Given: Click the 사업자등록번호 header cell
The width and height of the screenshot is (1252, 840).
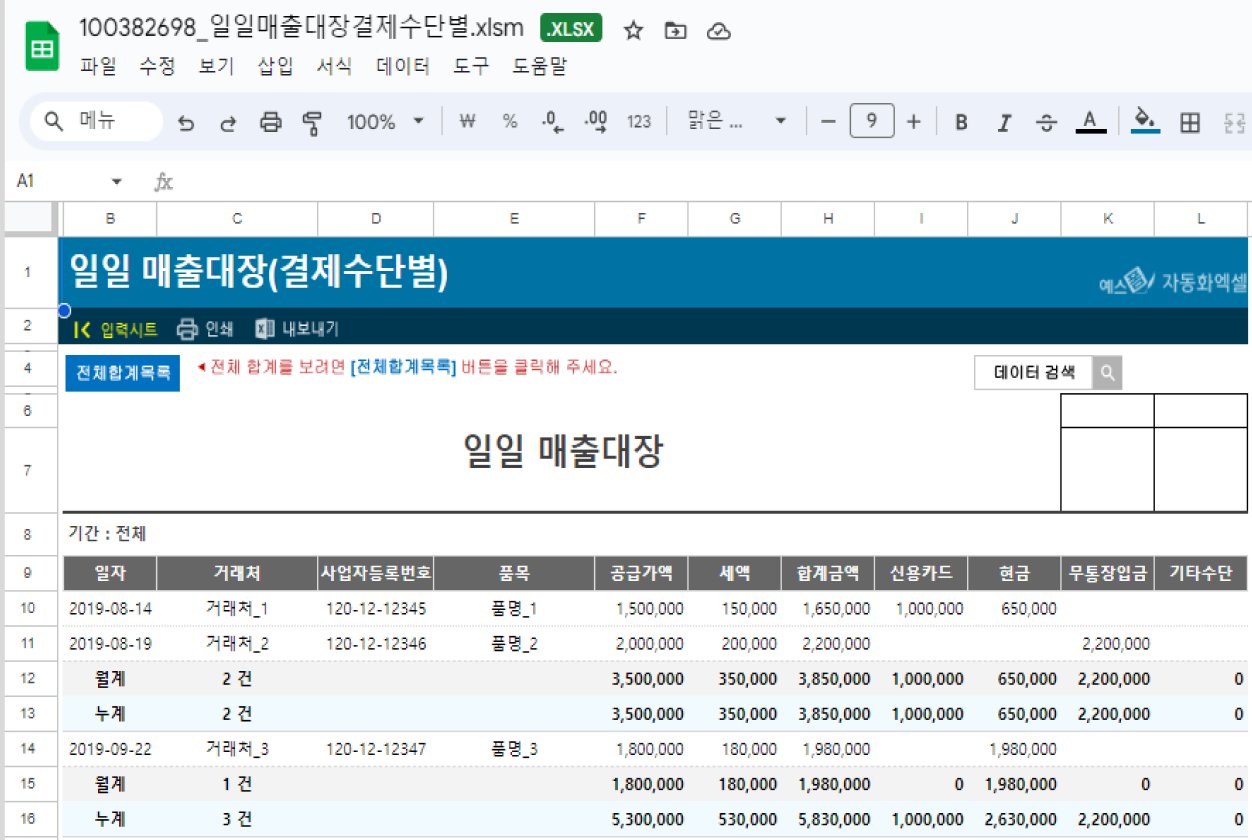Looking at the screenshot, I should [x=375, y=573].
